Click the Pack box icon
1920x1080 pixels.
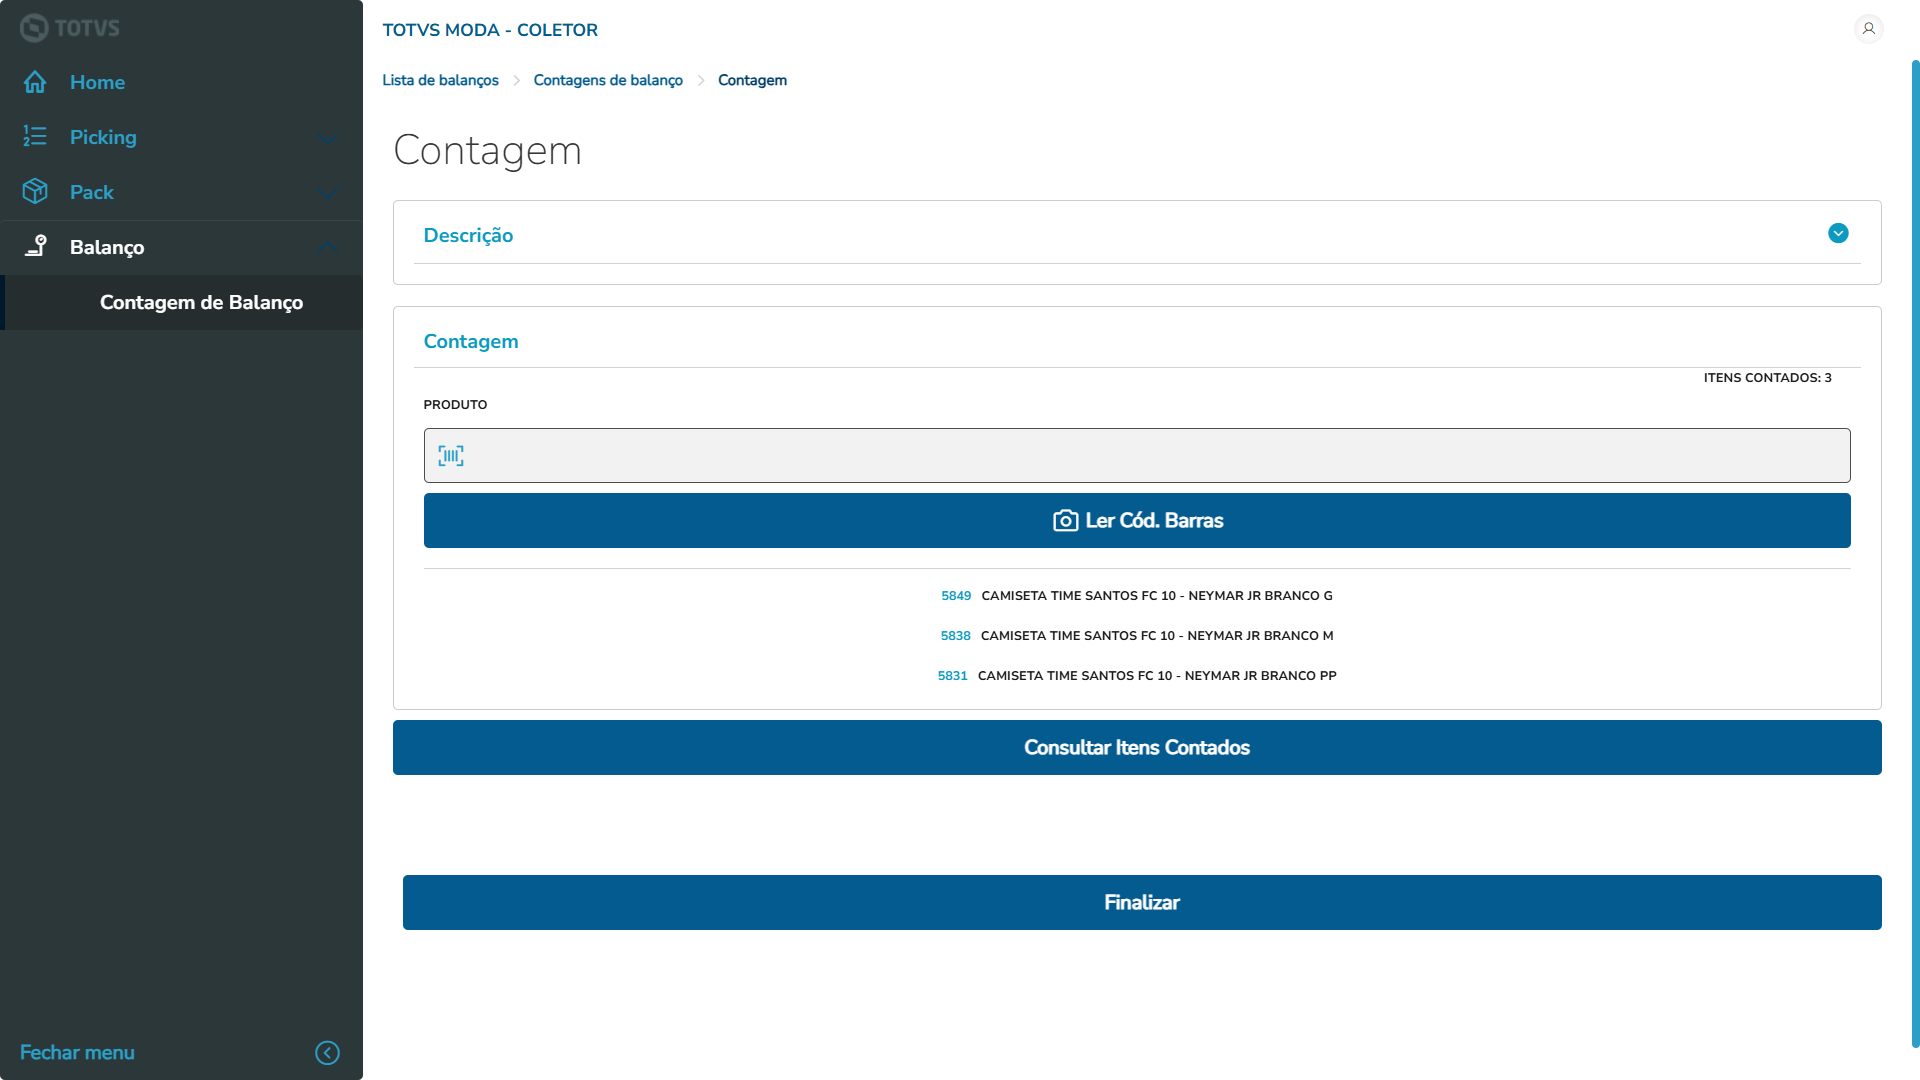coord(35,192)
